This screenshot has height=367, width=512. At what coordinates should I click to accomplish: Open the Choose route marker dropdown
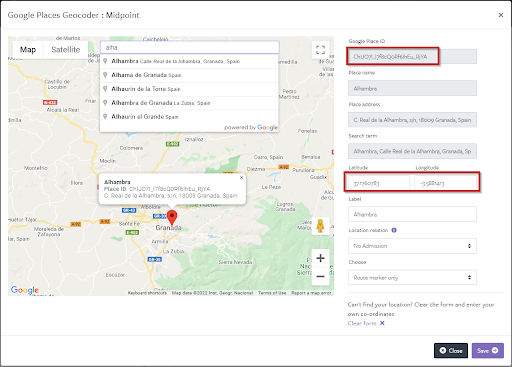[412, 278]
